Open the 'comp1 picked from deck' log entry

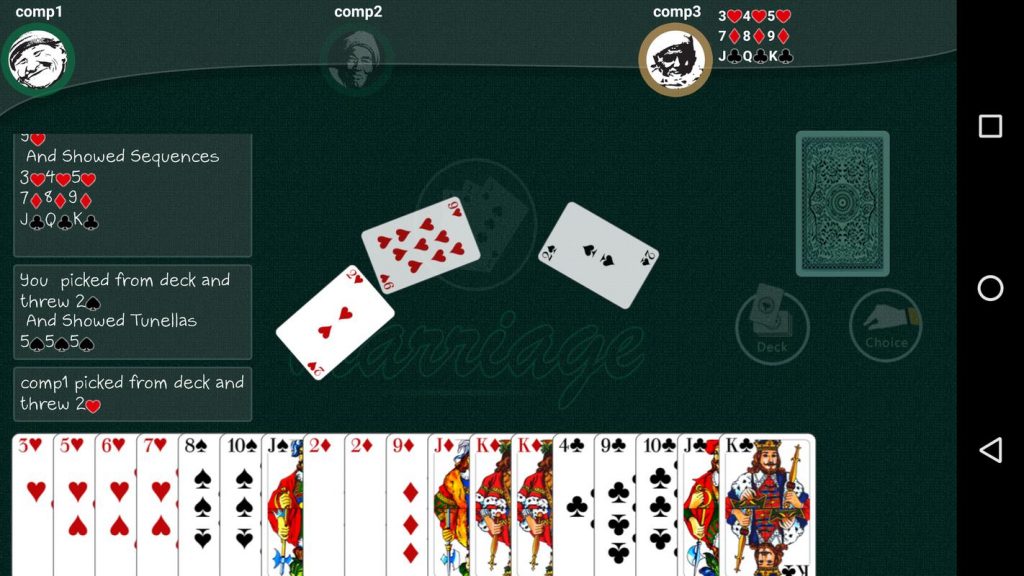(x=133, y=394)
